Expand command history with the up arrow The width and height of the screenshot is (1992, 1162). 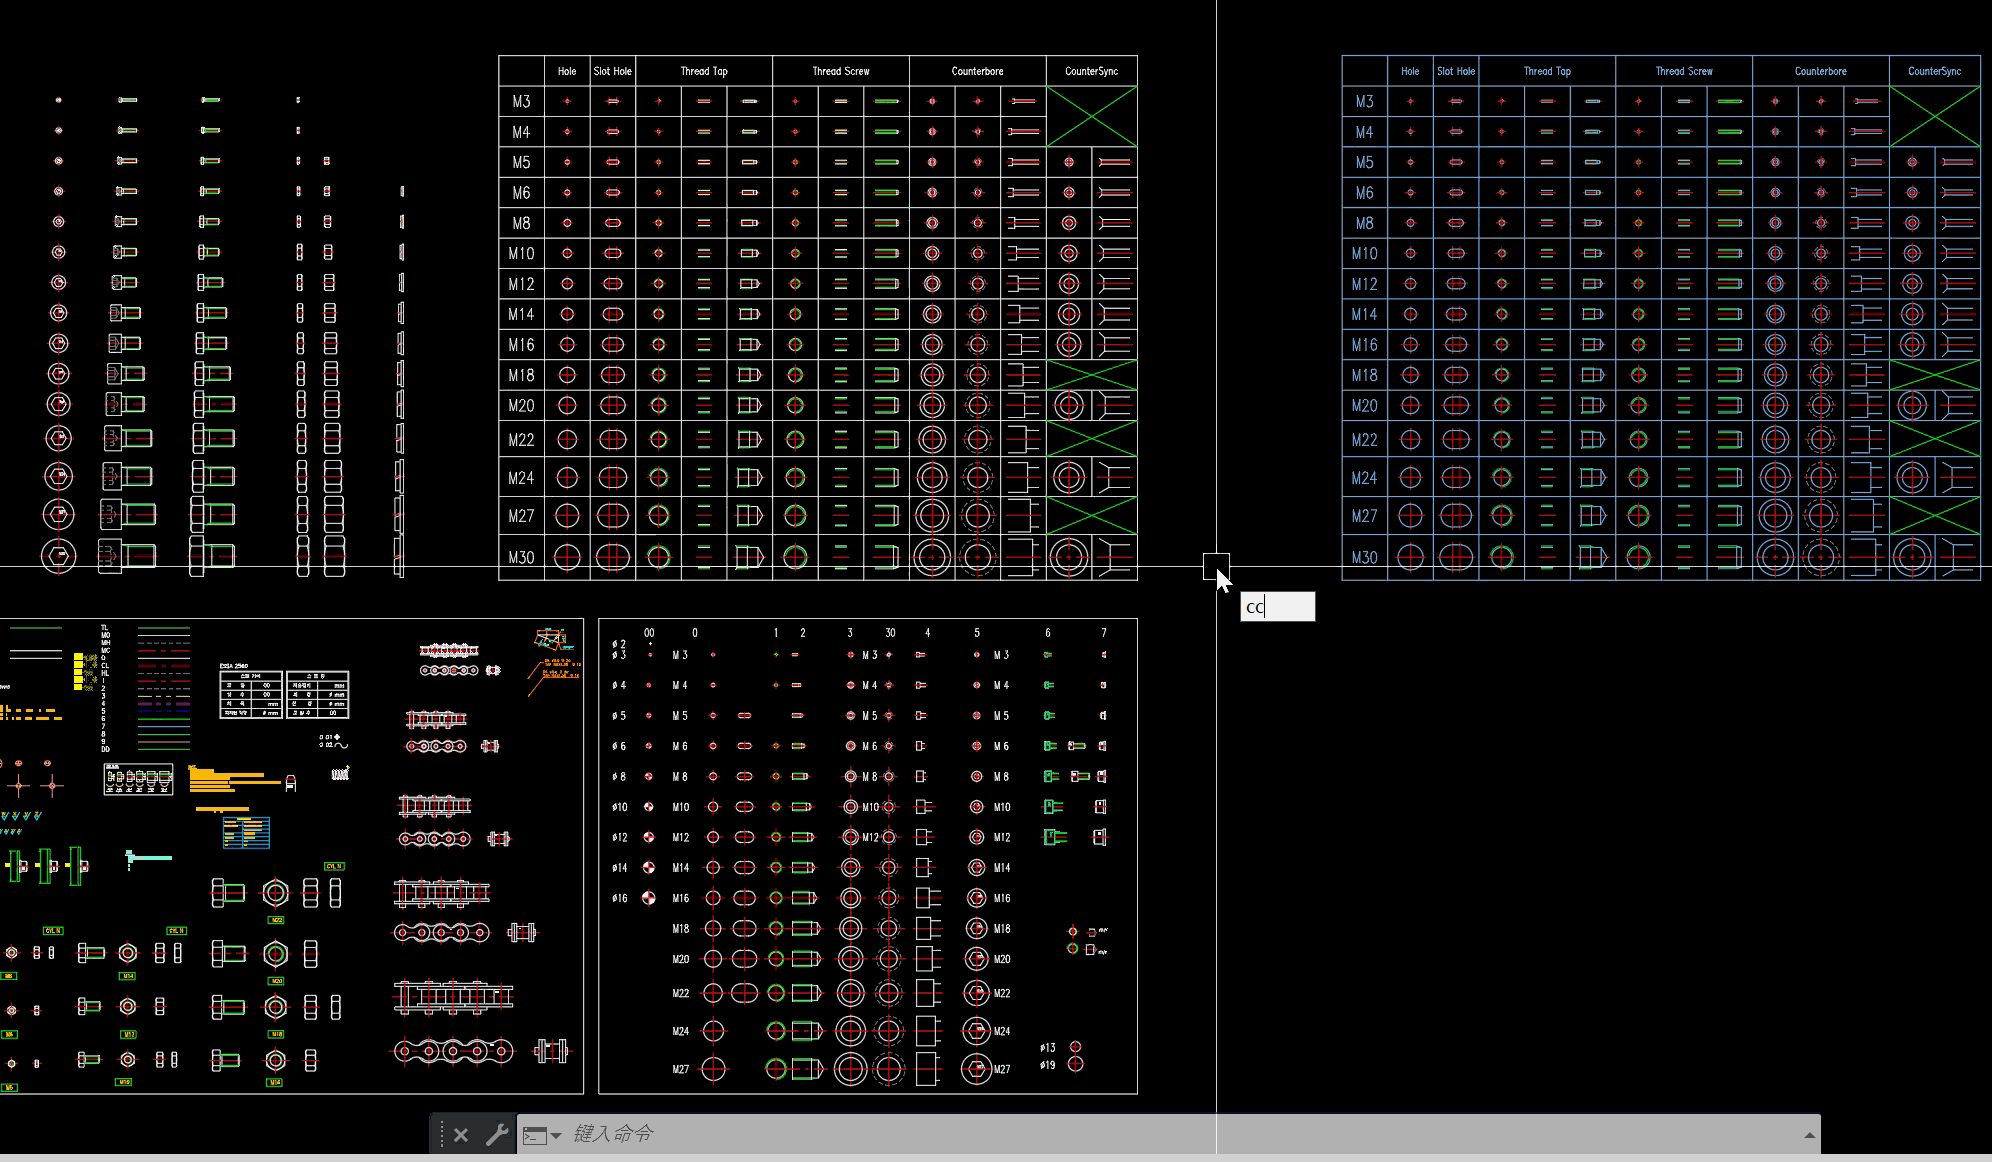(1808, 1135)
